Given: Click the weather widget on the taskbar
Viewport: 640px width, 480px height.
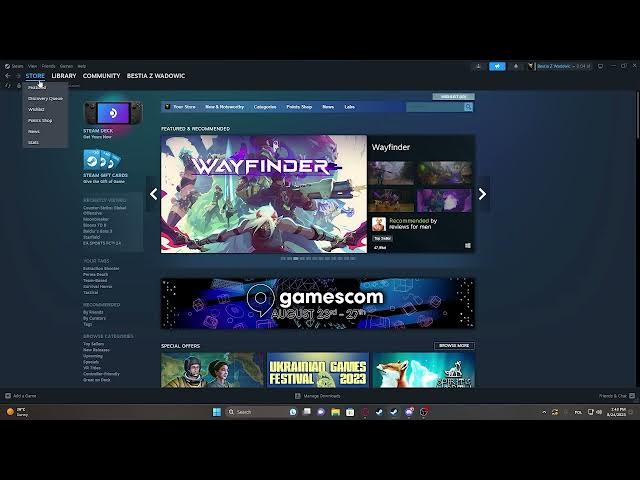Looking at the screenshot, I should tap(17, 412).
